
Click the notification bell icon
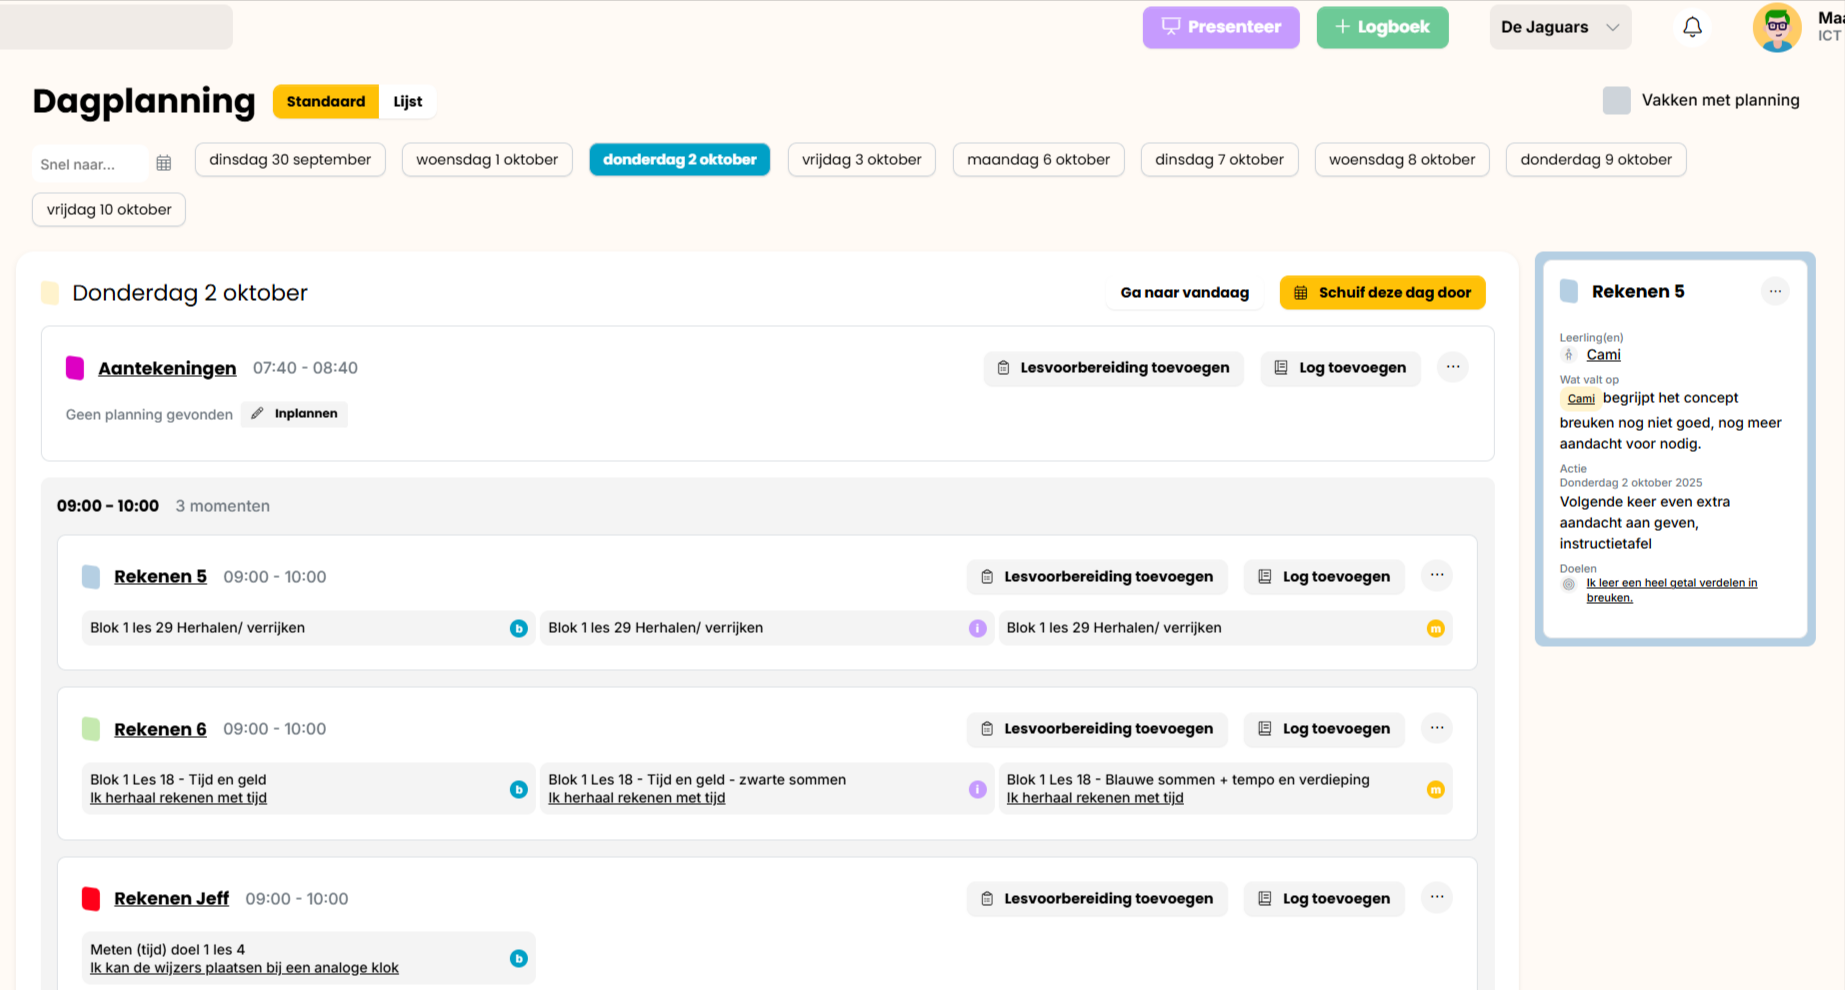[x=1692, y=27]
